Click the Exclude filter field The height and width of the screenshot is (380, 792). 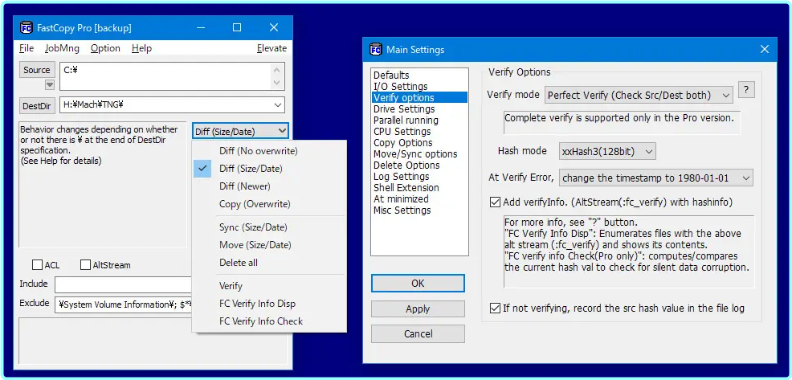123,304
